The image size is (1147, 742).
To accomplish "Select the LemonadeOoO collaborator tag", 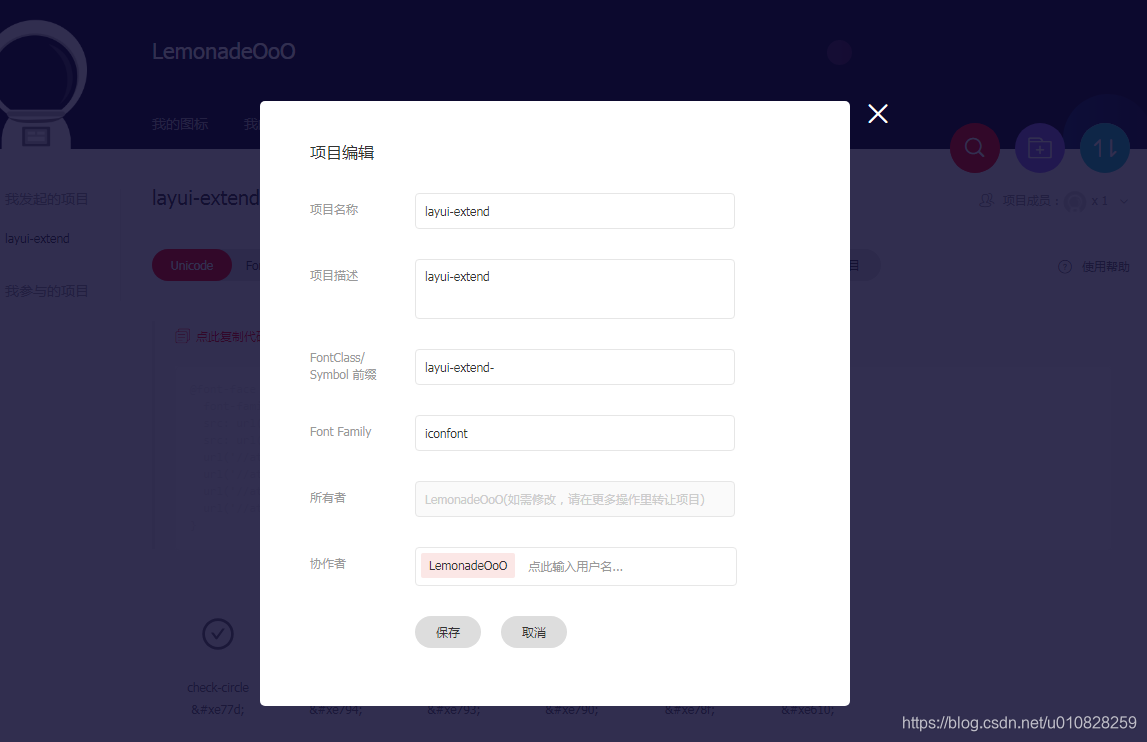I will [468, 566].
